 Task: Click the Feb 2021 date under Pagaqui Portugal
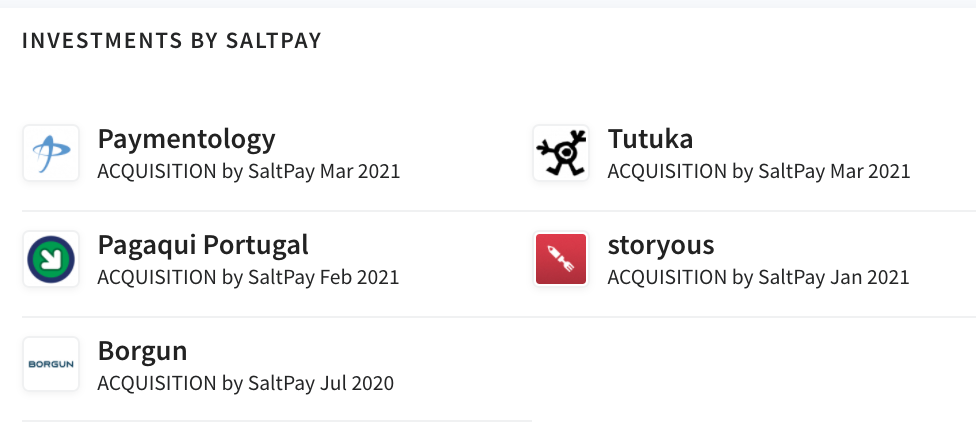pos(359,277)
